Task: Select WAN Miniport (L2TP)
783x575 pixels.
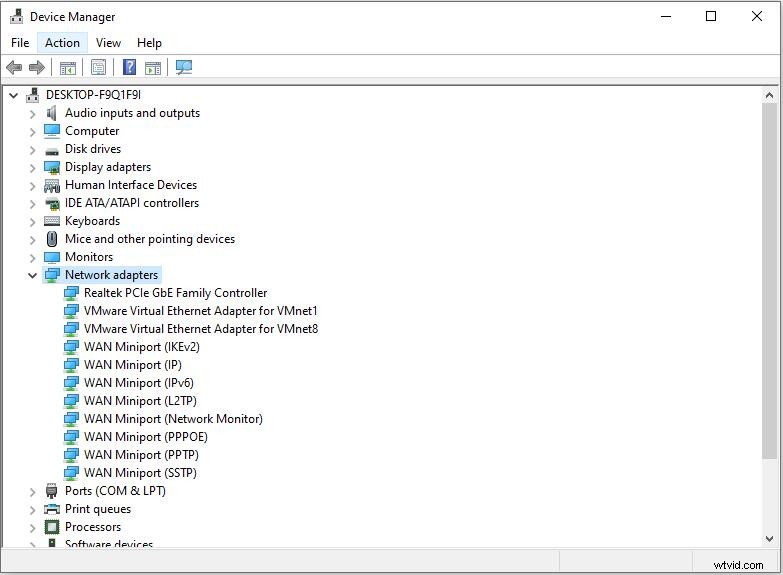Action: [x=140, y=401]
